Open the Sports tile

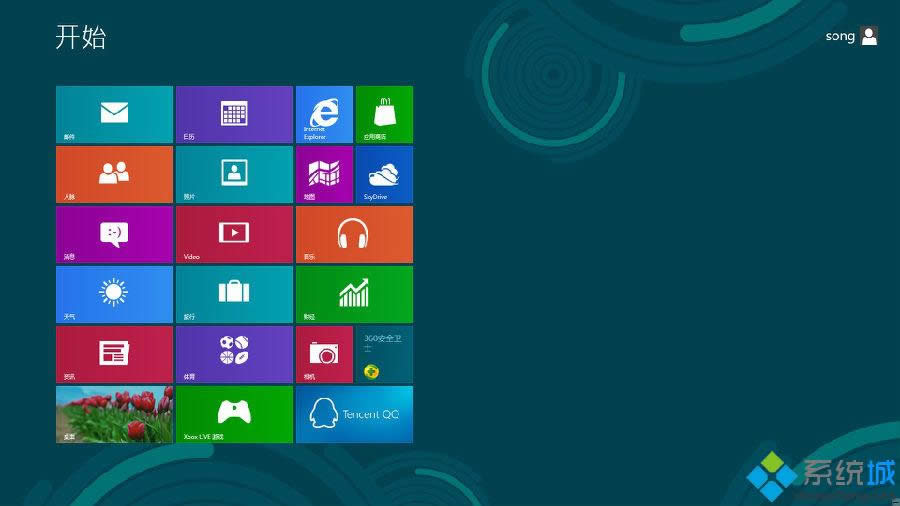[234, 354]
